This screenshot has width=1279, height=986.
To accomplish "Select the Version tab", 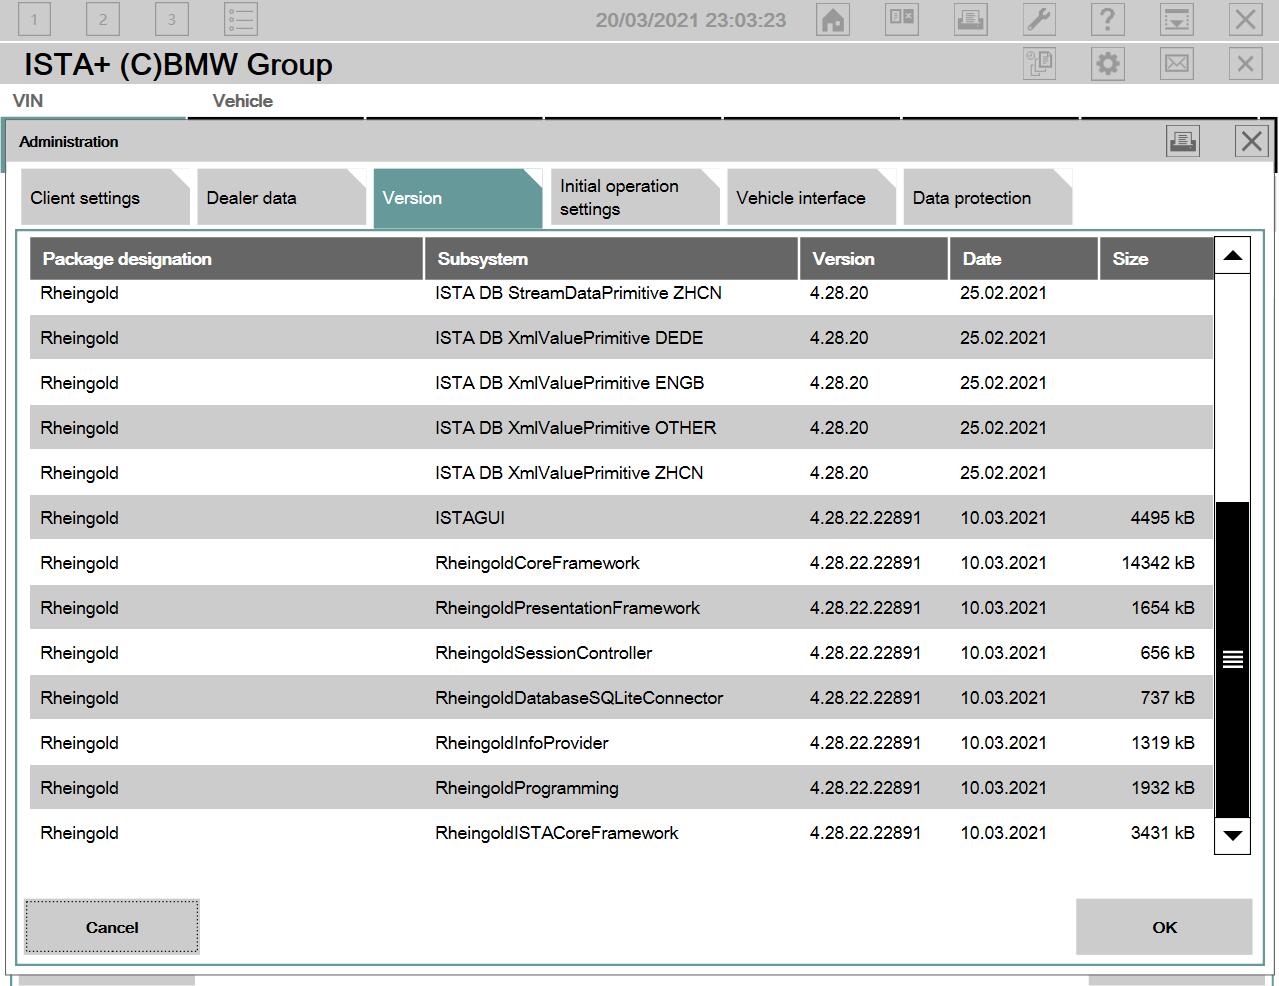I will click(457, 198).
